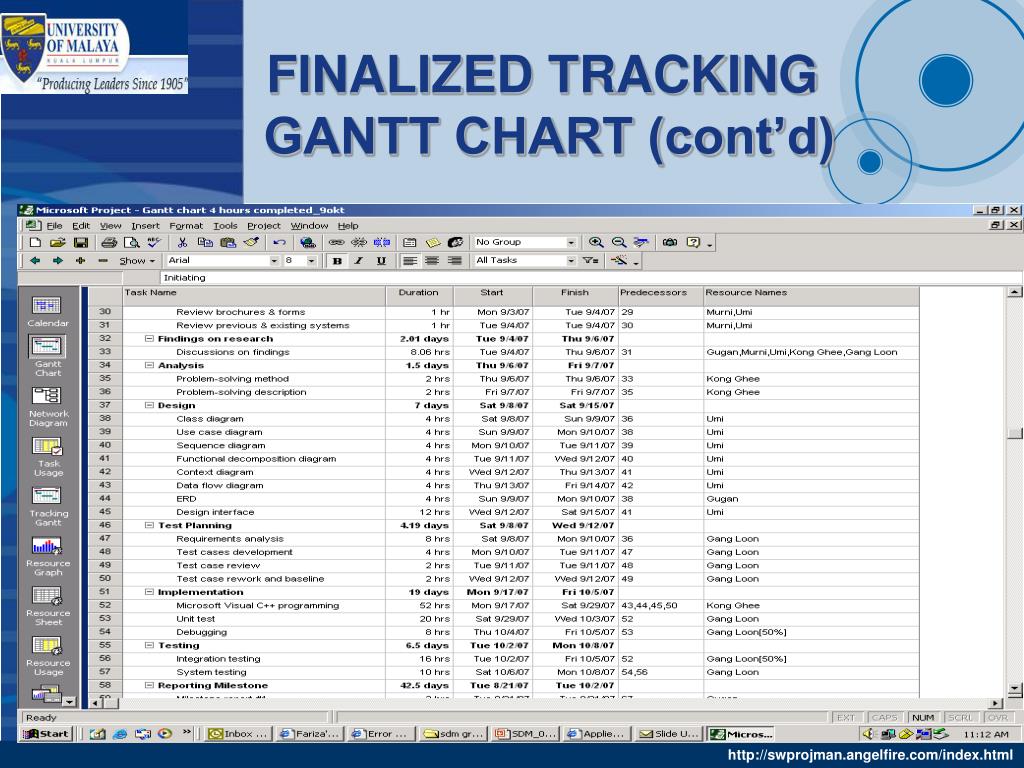The image size is (1024, 768).
Task: Open the Insert menu
Action: [x=145, y=225]
